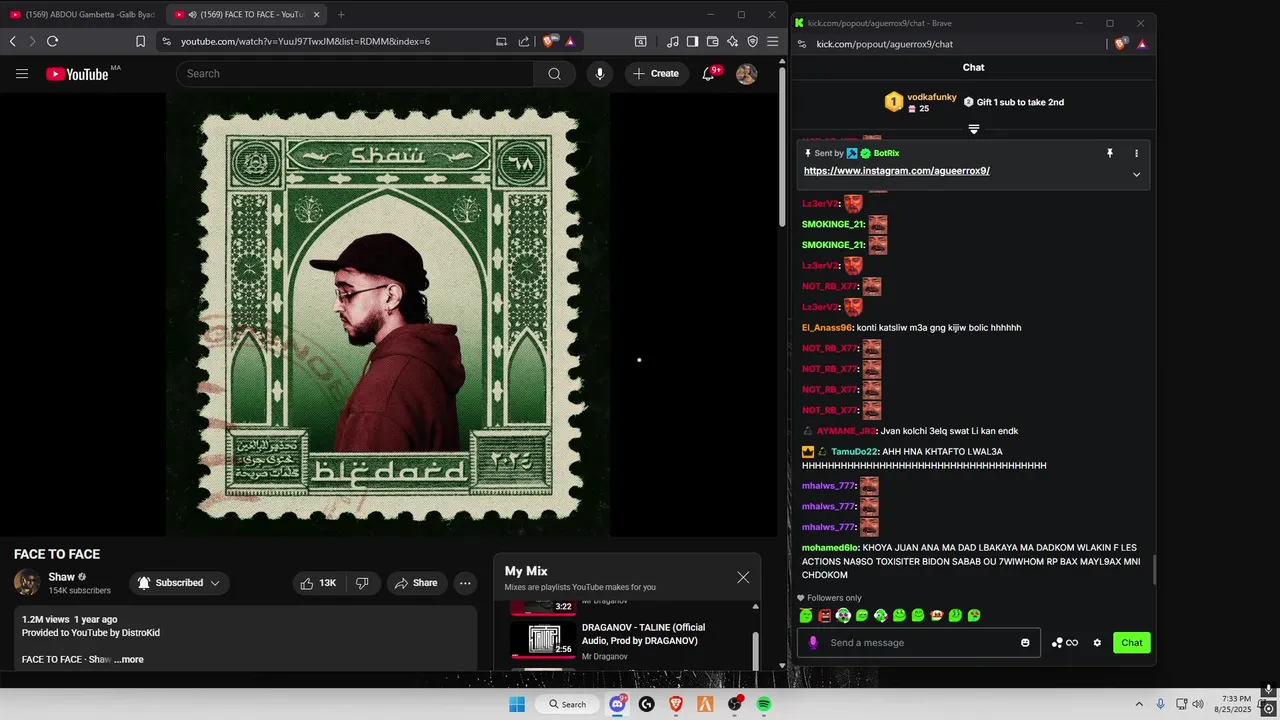Send message with green Chat button
1280x720 pixels.
click(1132, 643)
